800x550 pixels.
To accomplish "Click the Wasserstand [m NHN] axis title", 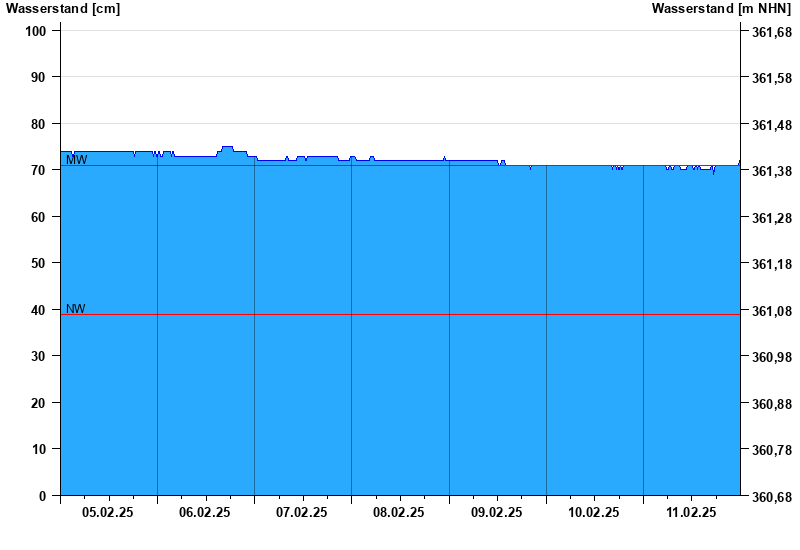I will (721, 9).
